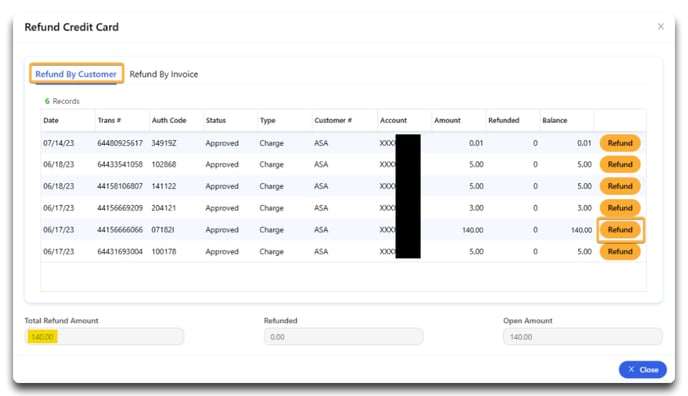This screenshot has width=688, height=396.
Task: Click the blue Close button
Action: [642, 370]
